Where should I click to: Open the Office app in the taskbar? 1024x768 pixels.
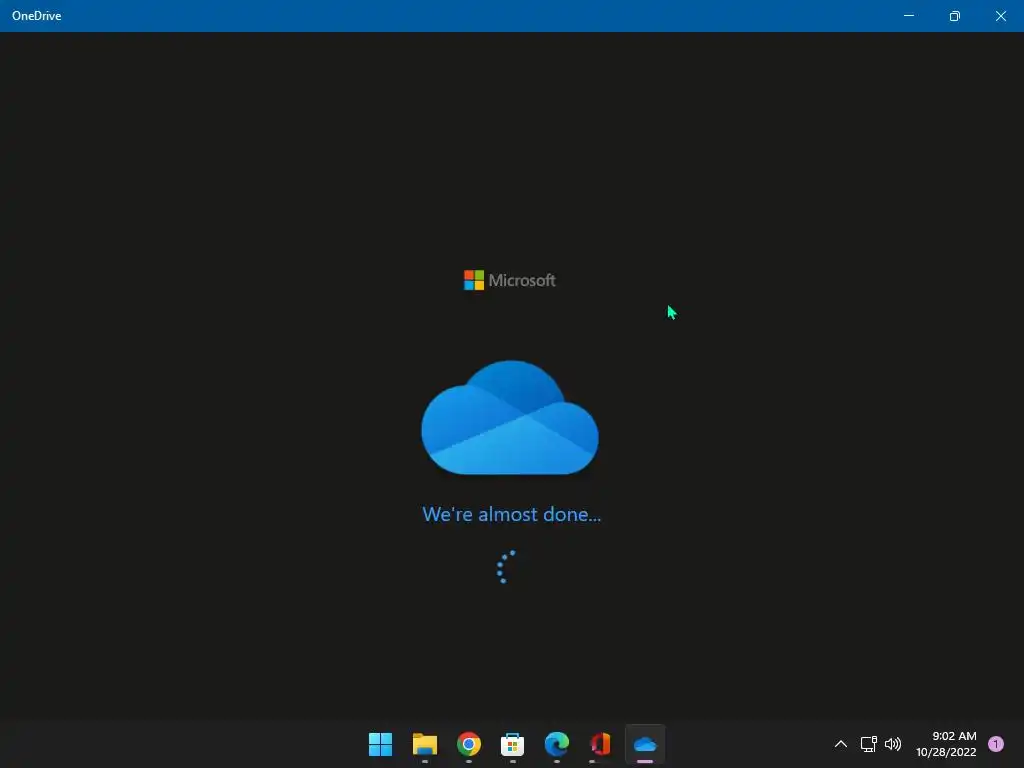[600, 744]
